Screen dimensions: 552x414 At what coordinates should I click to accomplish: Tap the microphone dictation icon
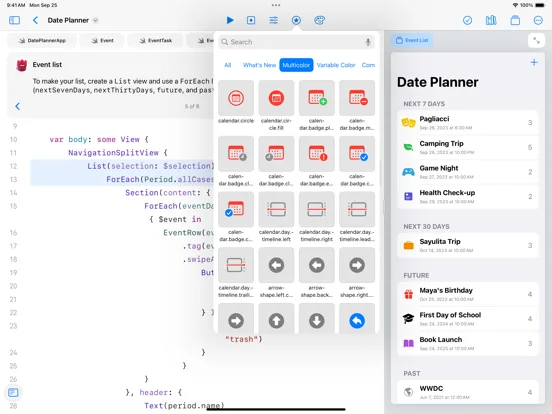click(x=368, y=42)
